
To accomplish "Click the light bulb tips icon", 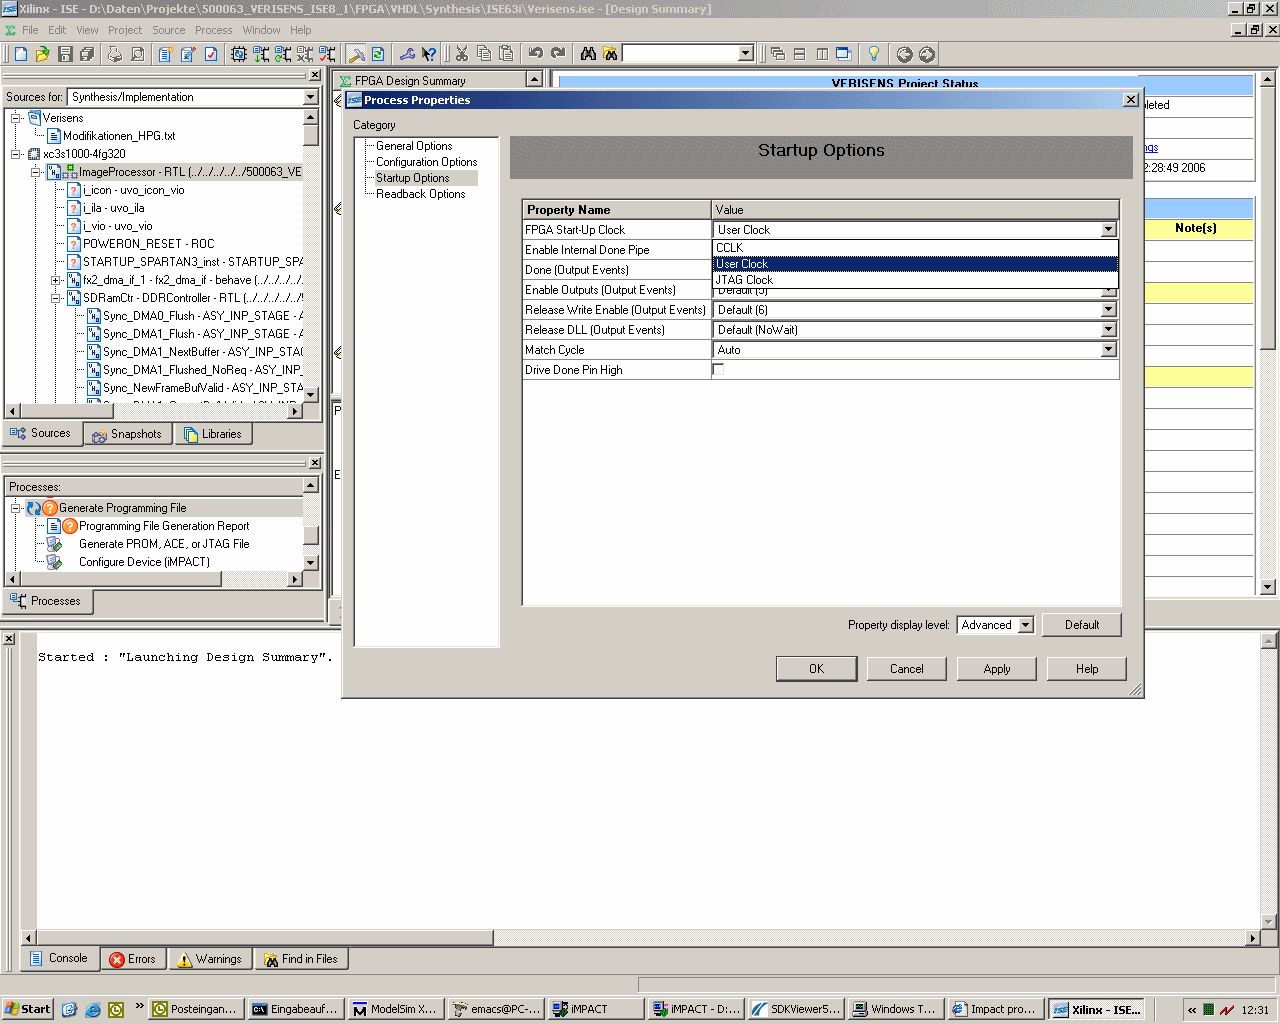I will point(873,54).
